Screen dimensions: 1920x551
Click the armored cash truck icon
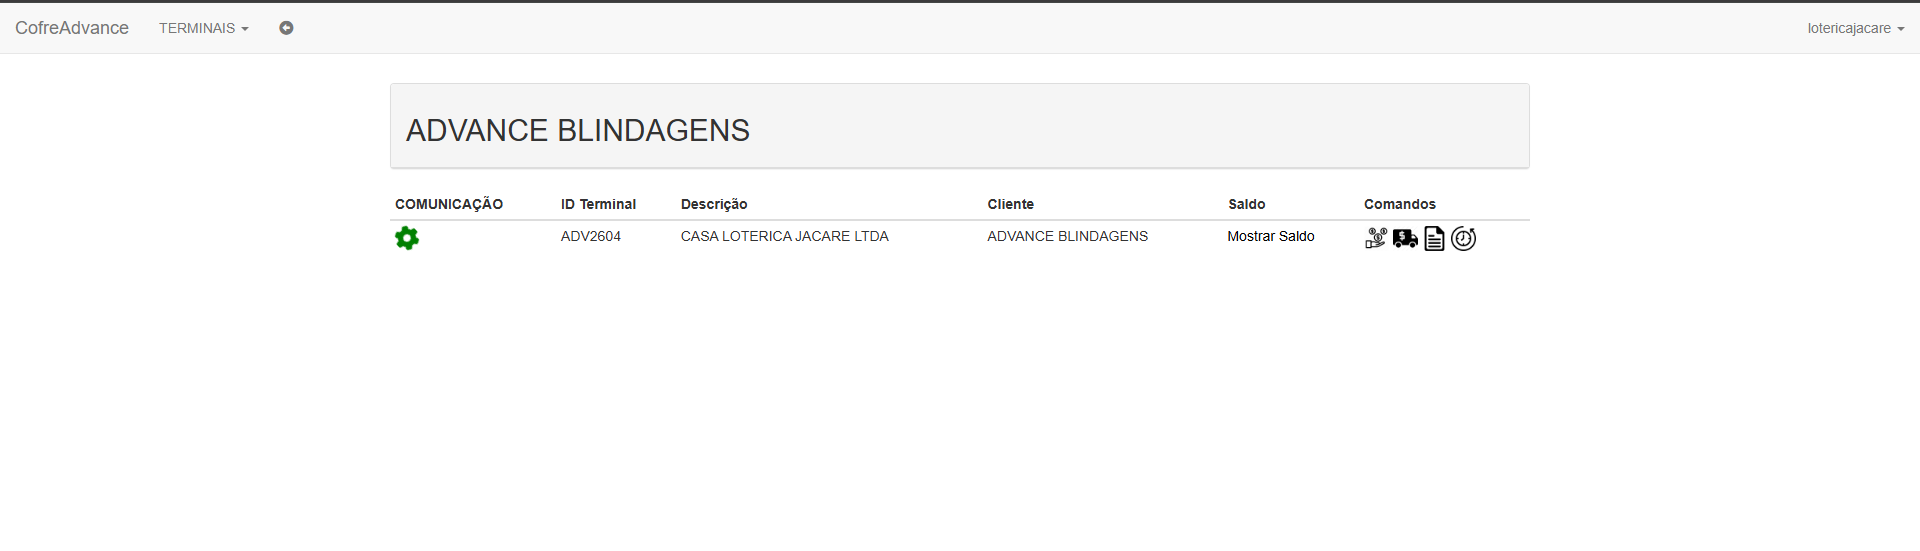(x=1405, y=238)
